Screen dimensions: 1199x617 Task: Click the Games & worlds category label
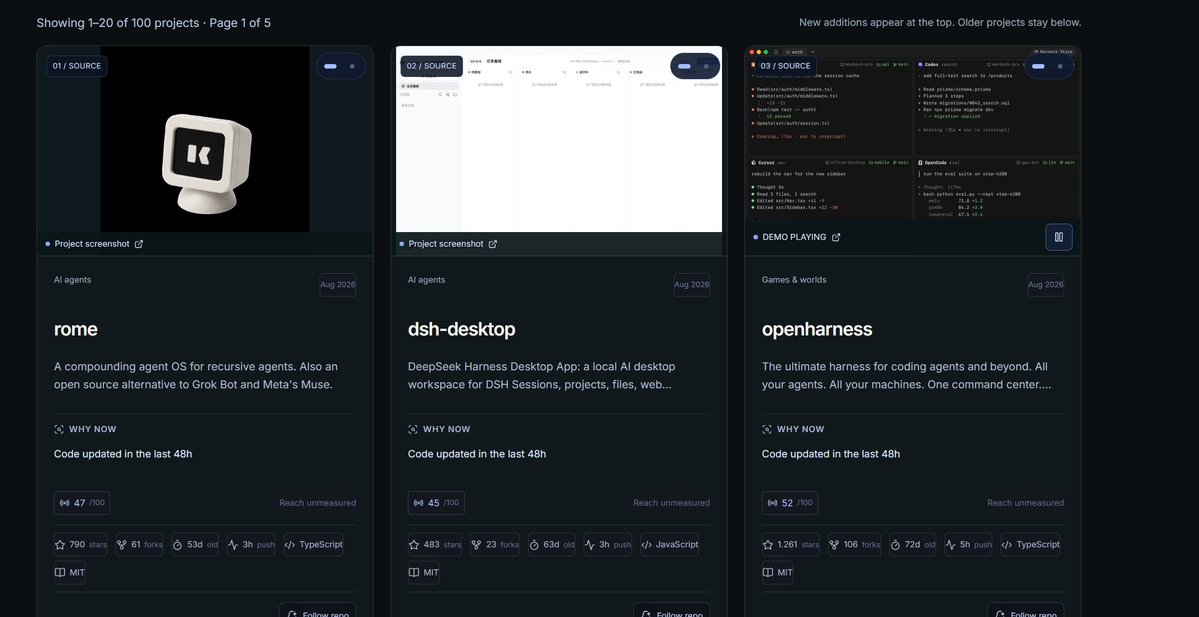click(794, 280)
